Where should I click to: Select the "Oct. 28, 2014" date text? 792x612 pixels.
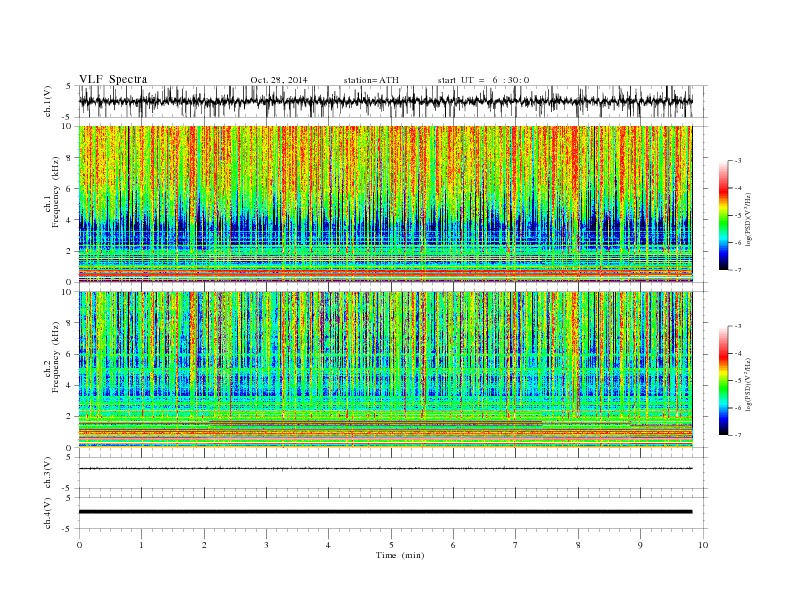pos(279,80)
